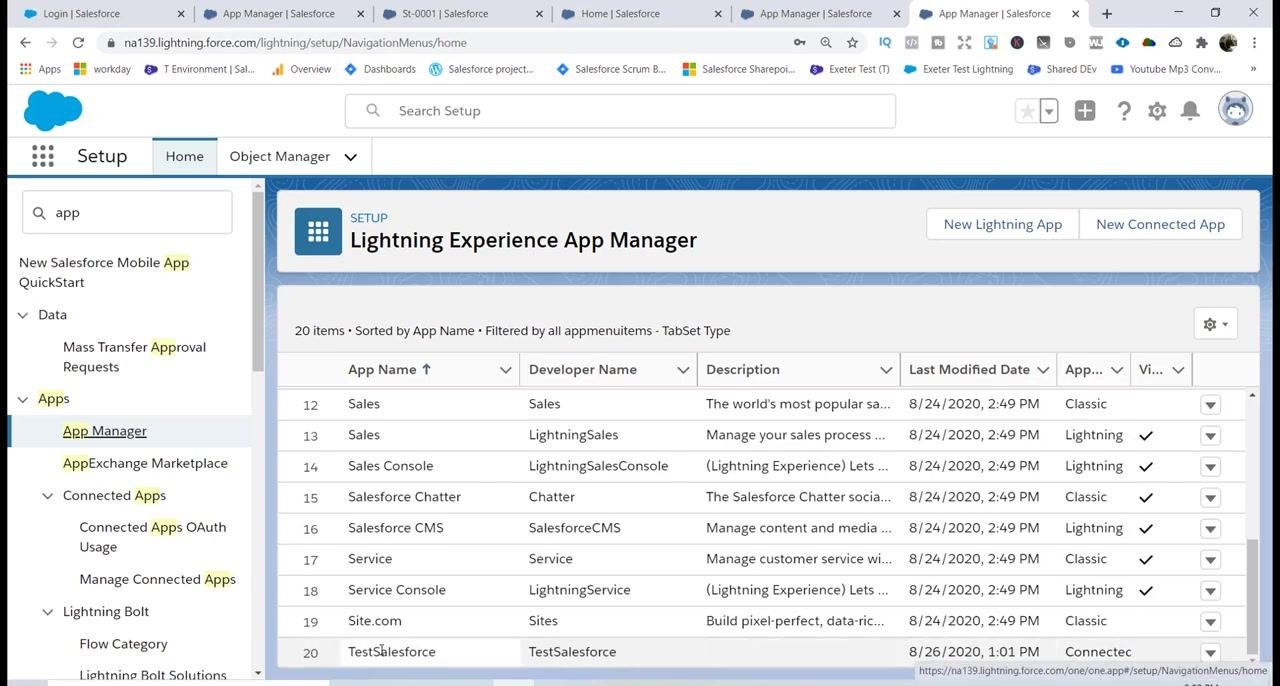Screen dimensions: 1280x686
Task: Open Manage Connected Apps
Action: tap(157, 579)
